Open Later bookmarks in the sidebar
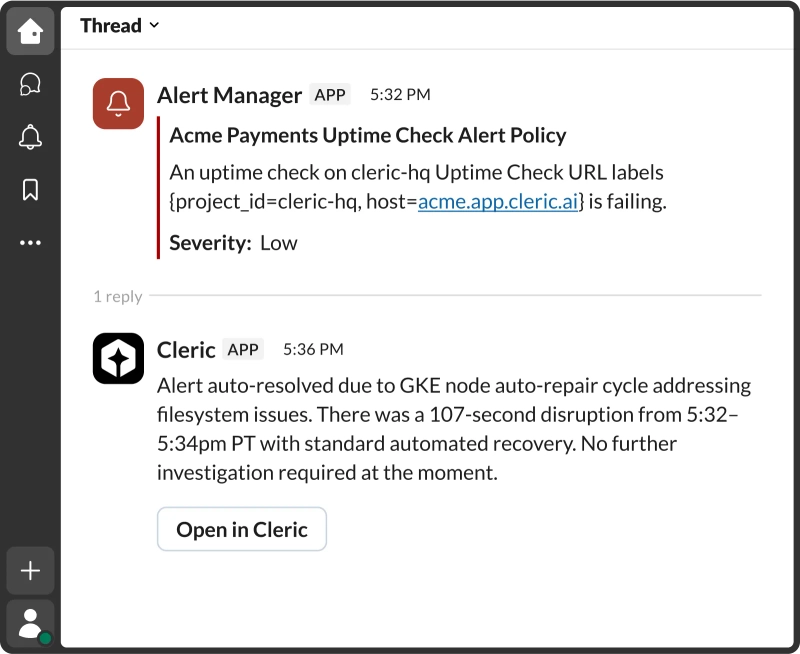This screenshot has height=654, width=800. 30,190
